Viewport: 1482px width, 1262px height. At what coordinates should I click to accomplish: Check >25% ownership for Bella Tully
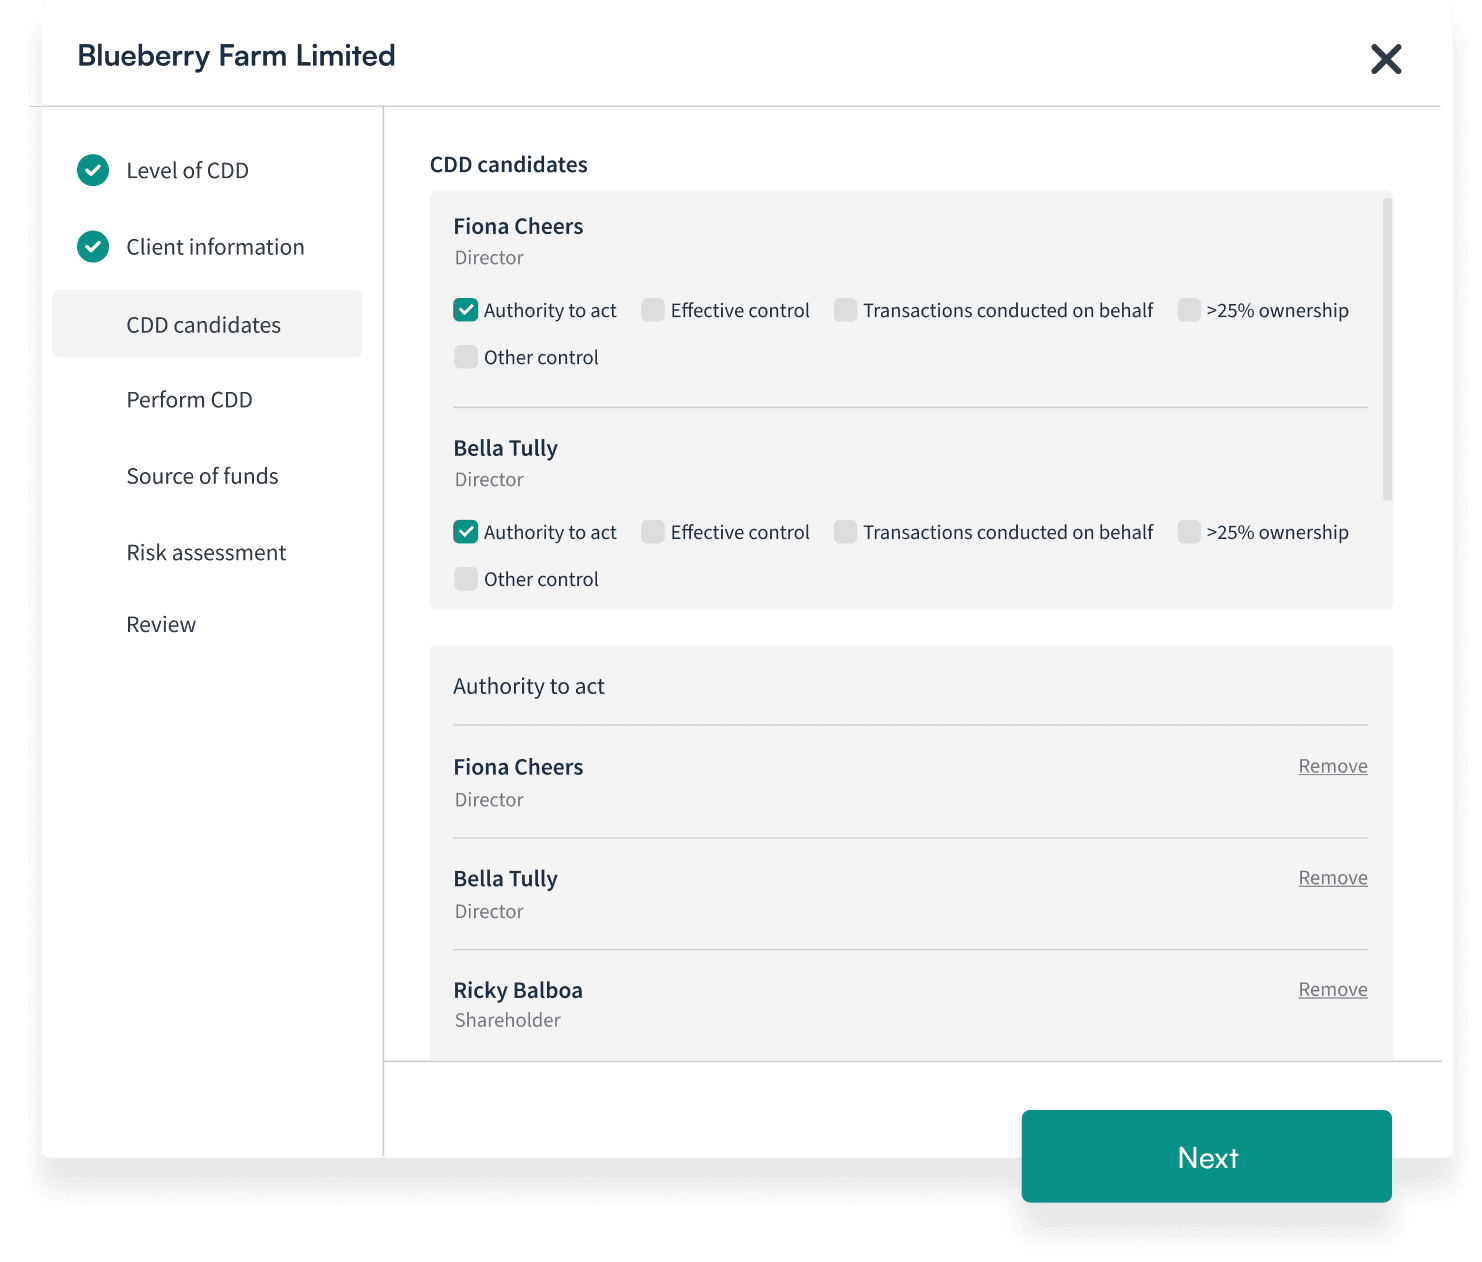[x=1188, y=532]
